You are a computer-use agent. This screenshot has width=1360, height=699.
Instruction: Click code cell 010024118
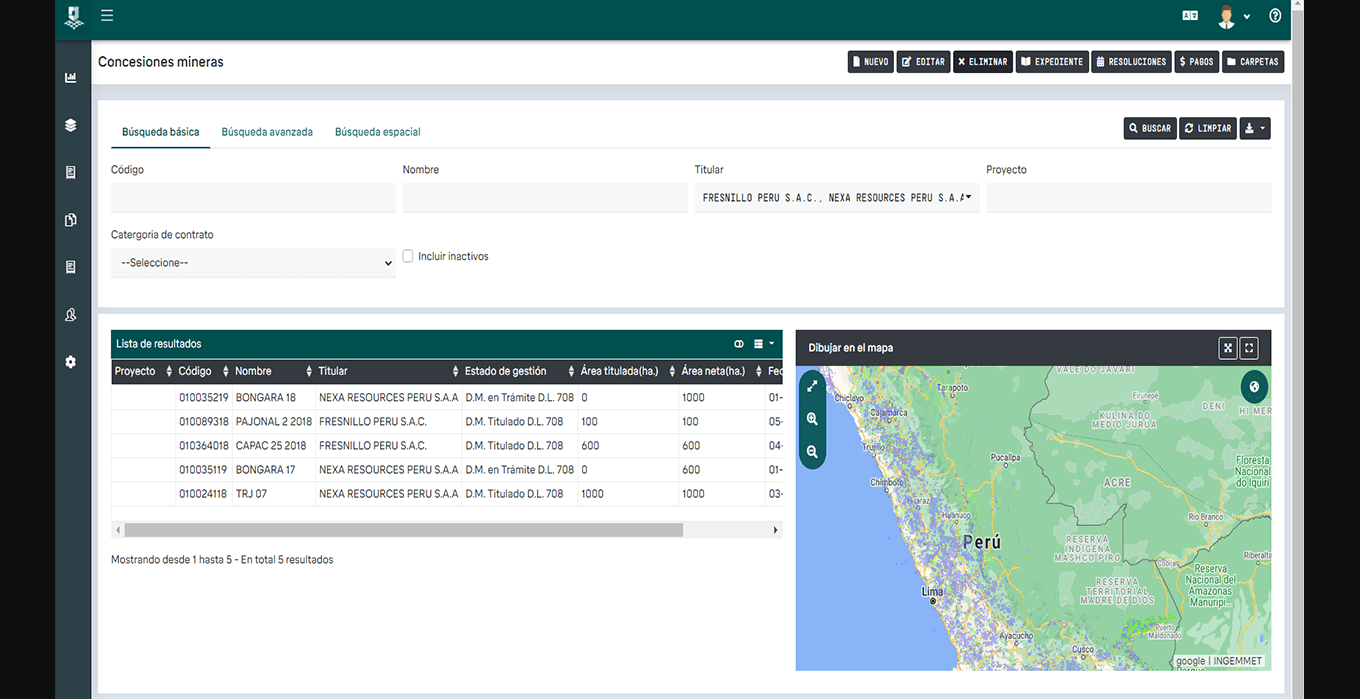point(203,494)
